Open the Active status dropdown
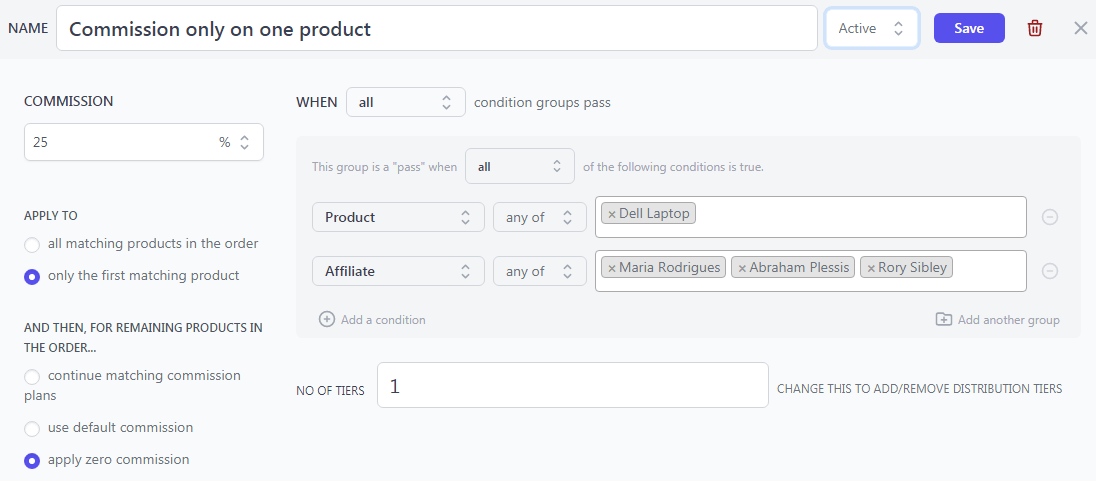This screenshot has width=1096, height=481. click(872, 28)
